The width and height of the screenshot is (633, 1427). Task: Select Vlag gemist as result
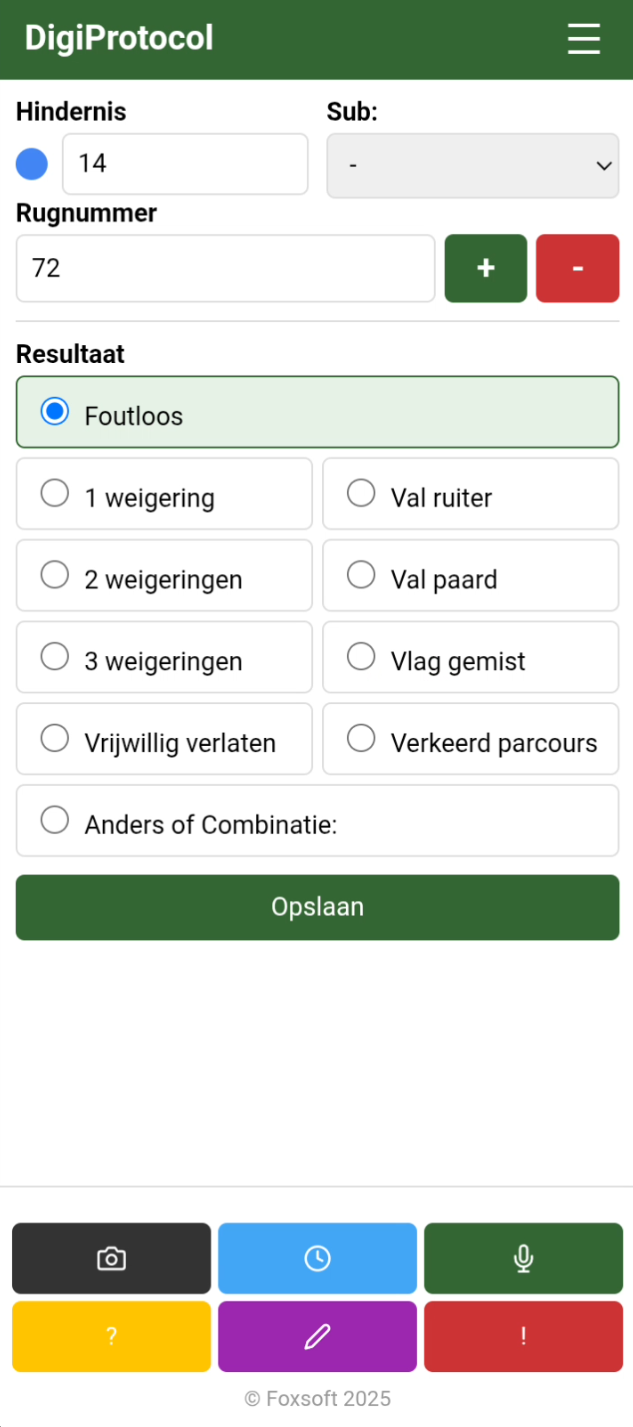[361, 657]
